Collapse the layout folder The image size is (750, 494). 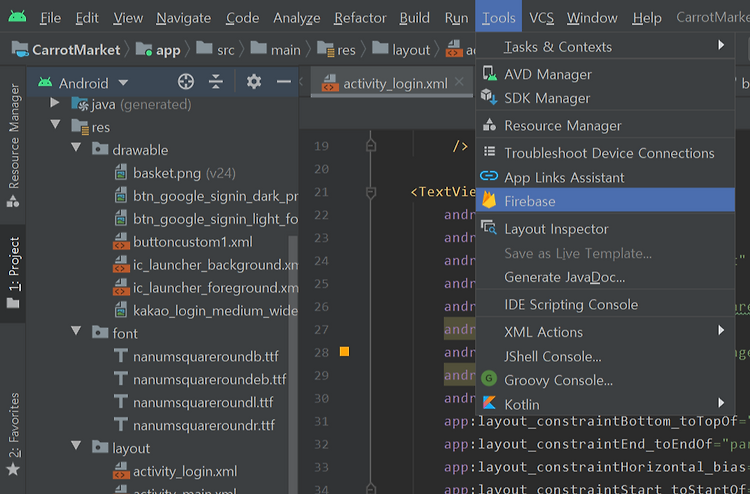(x=76, y=445)
